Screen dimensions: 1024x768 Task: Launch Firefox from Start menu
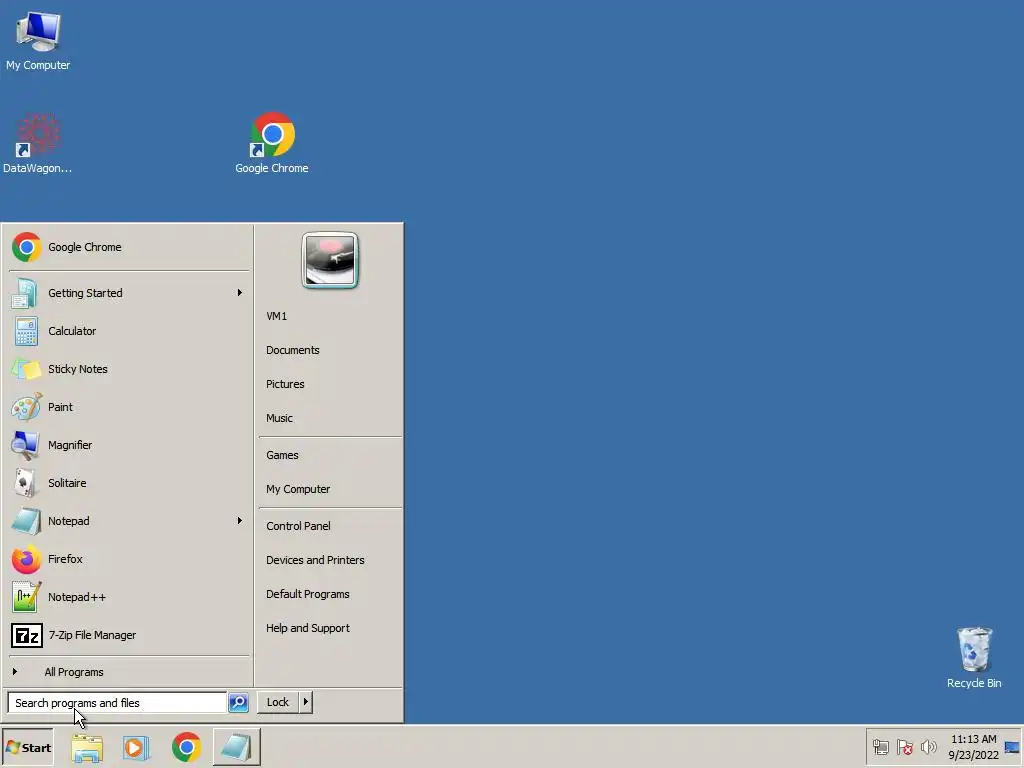click(129, 559)
